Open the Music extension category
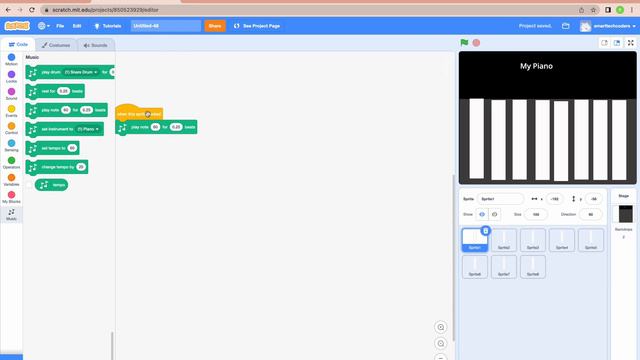 [11, 214]
